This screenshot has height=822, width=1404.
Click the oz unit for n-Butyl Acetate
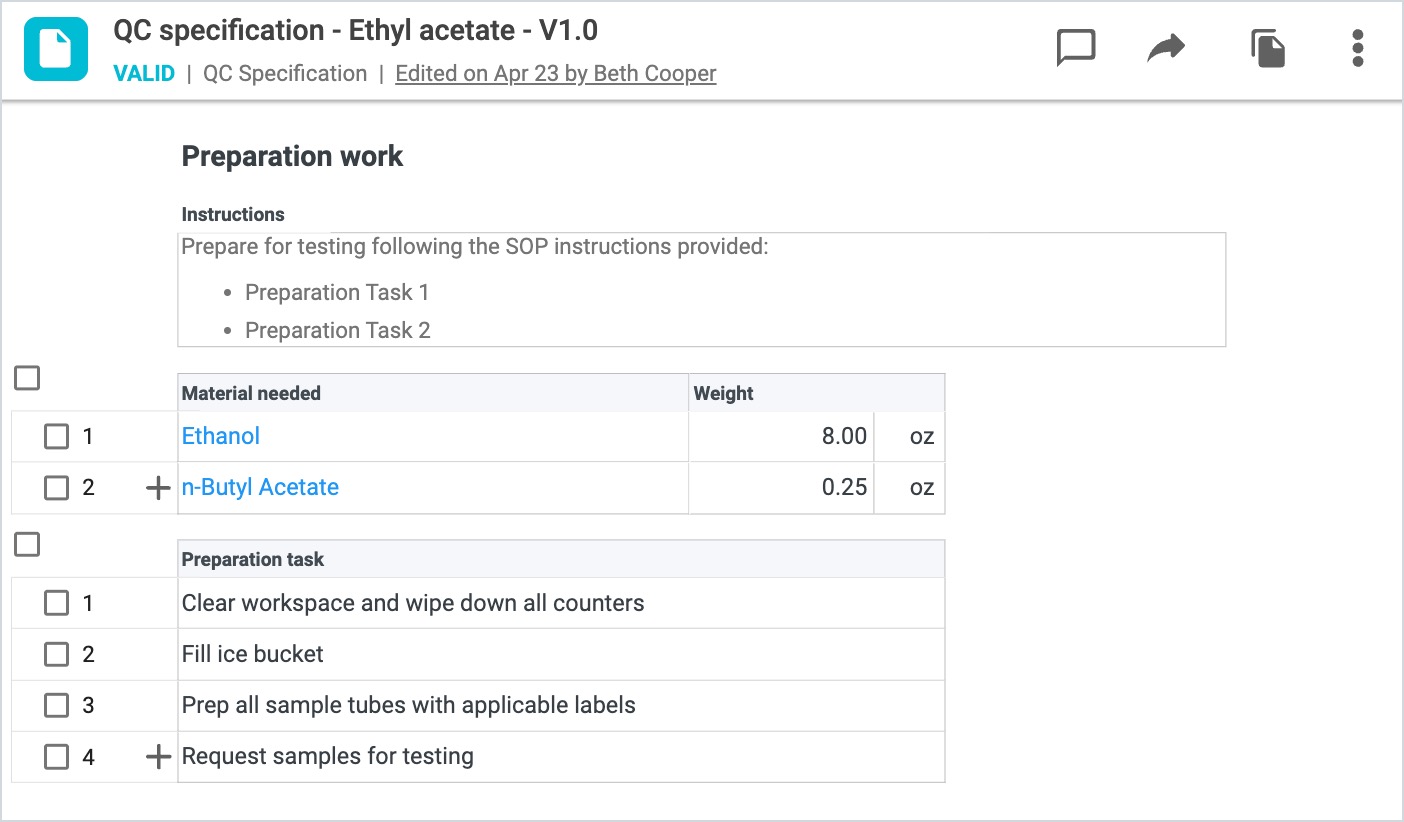921,488
